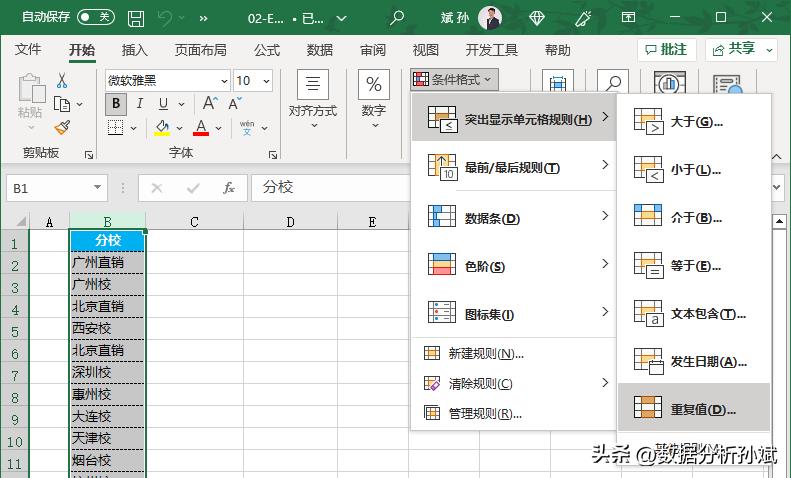This screenshot has height=478, width=791.
Task: Switch to the 插入 ribbon tab
Action: coord(135,50)
